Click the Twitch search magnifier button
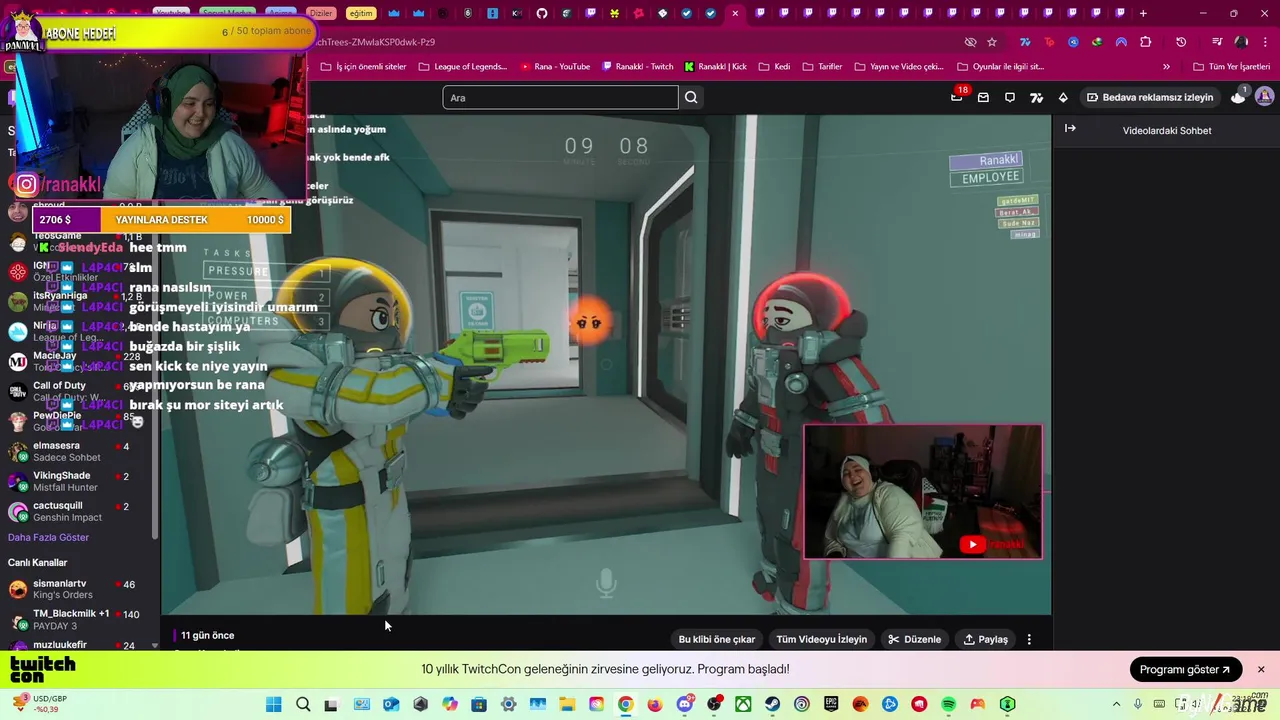Viewport: 1280px width, 720px height. pyautogui.click(x=691, y=97)
